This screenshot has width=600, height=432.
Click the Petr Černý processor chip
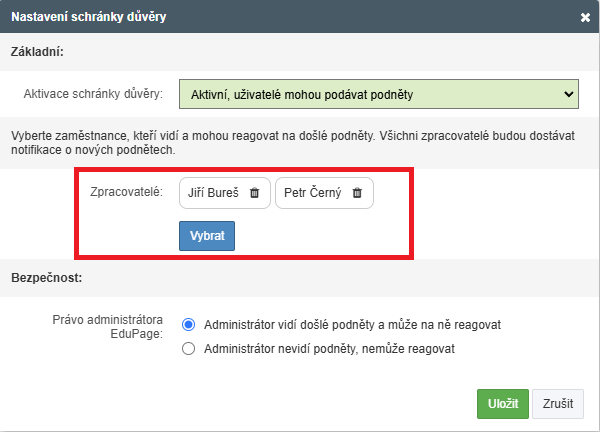[324, 193]
